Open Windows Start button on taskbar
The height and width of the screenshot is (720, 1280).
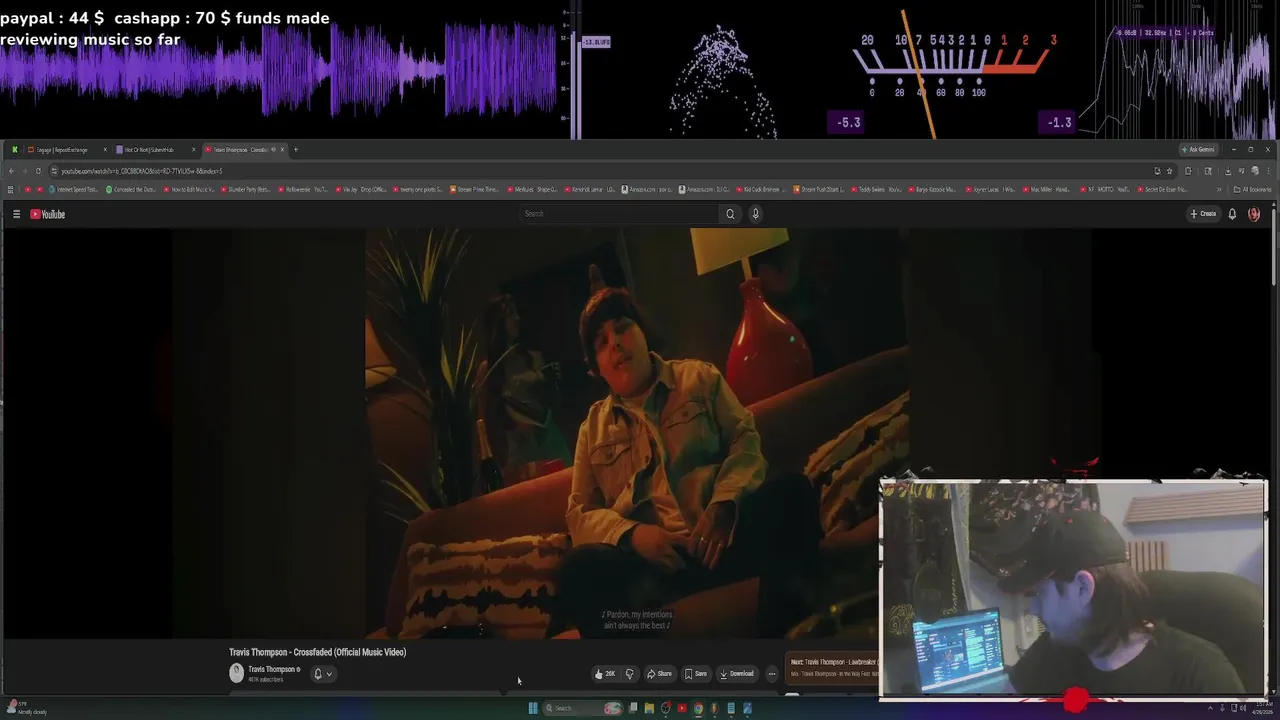tap(533, 708)
